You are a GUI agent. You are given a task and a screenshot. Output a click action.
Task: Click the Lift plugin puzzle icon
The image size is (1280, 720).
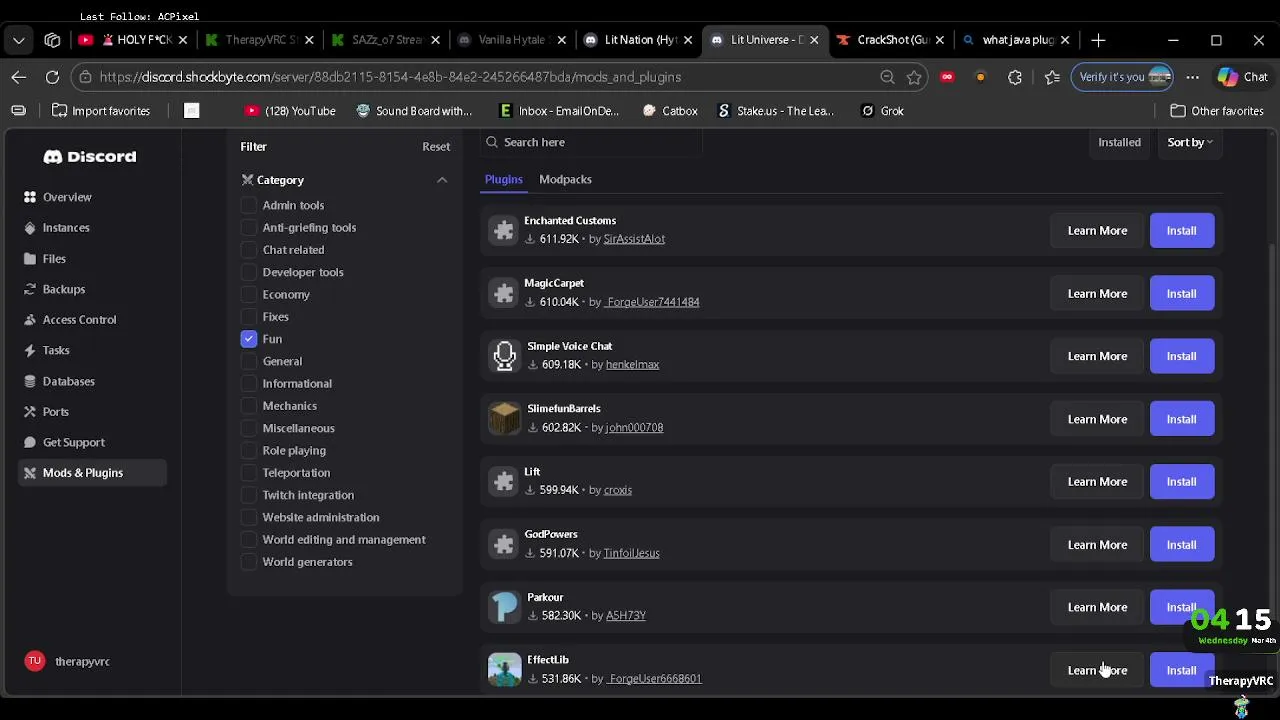point(504,481)
